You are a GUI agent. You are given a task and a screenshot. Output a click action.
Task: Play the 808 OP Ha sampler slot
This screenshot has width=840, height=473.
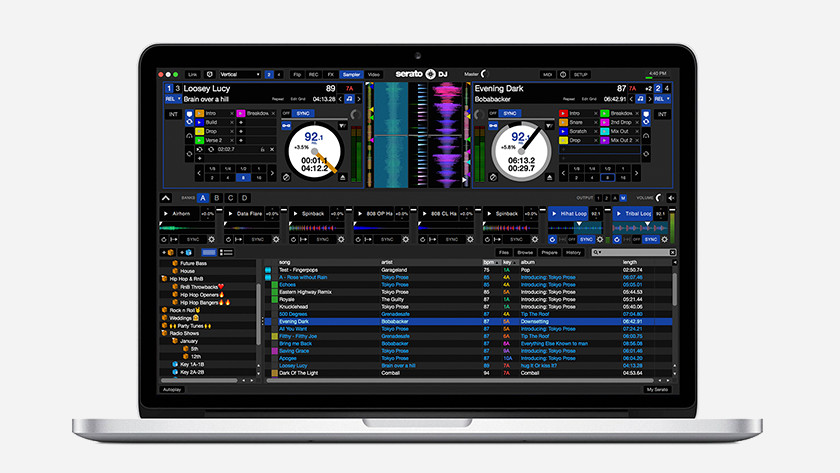click(360, 214)
